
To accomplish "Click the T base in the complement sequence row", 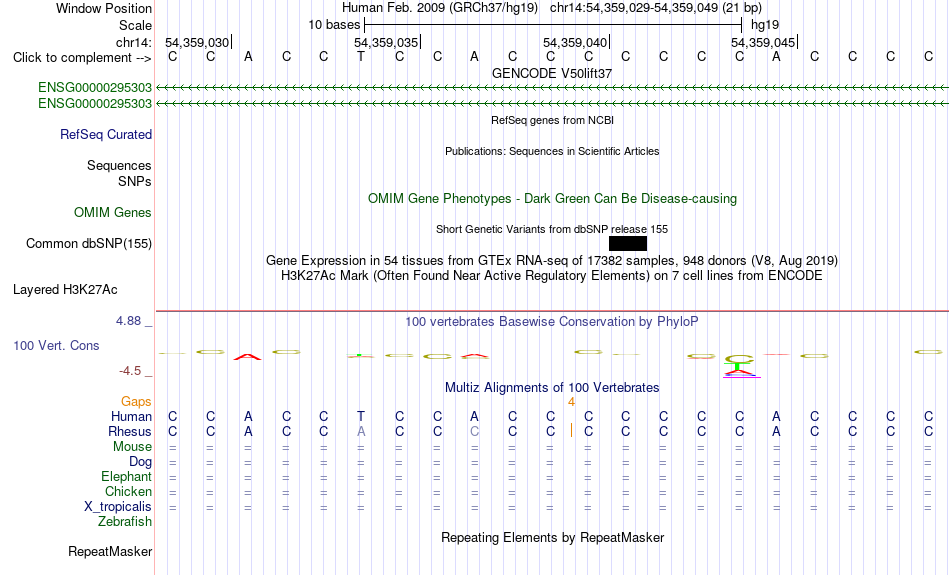I will (361, 56).
